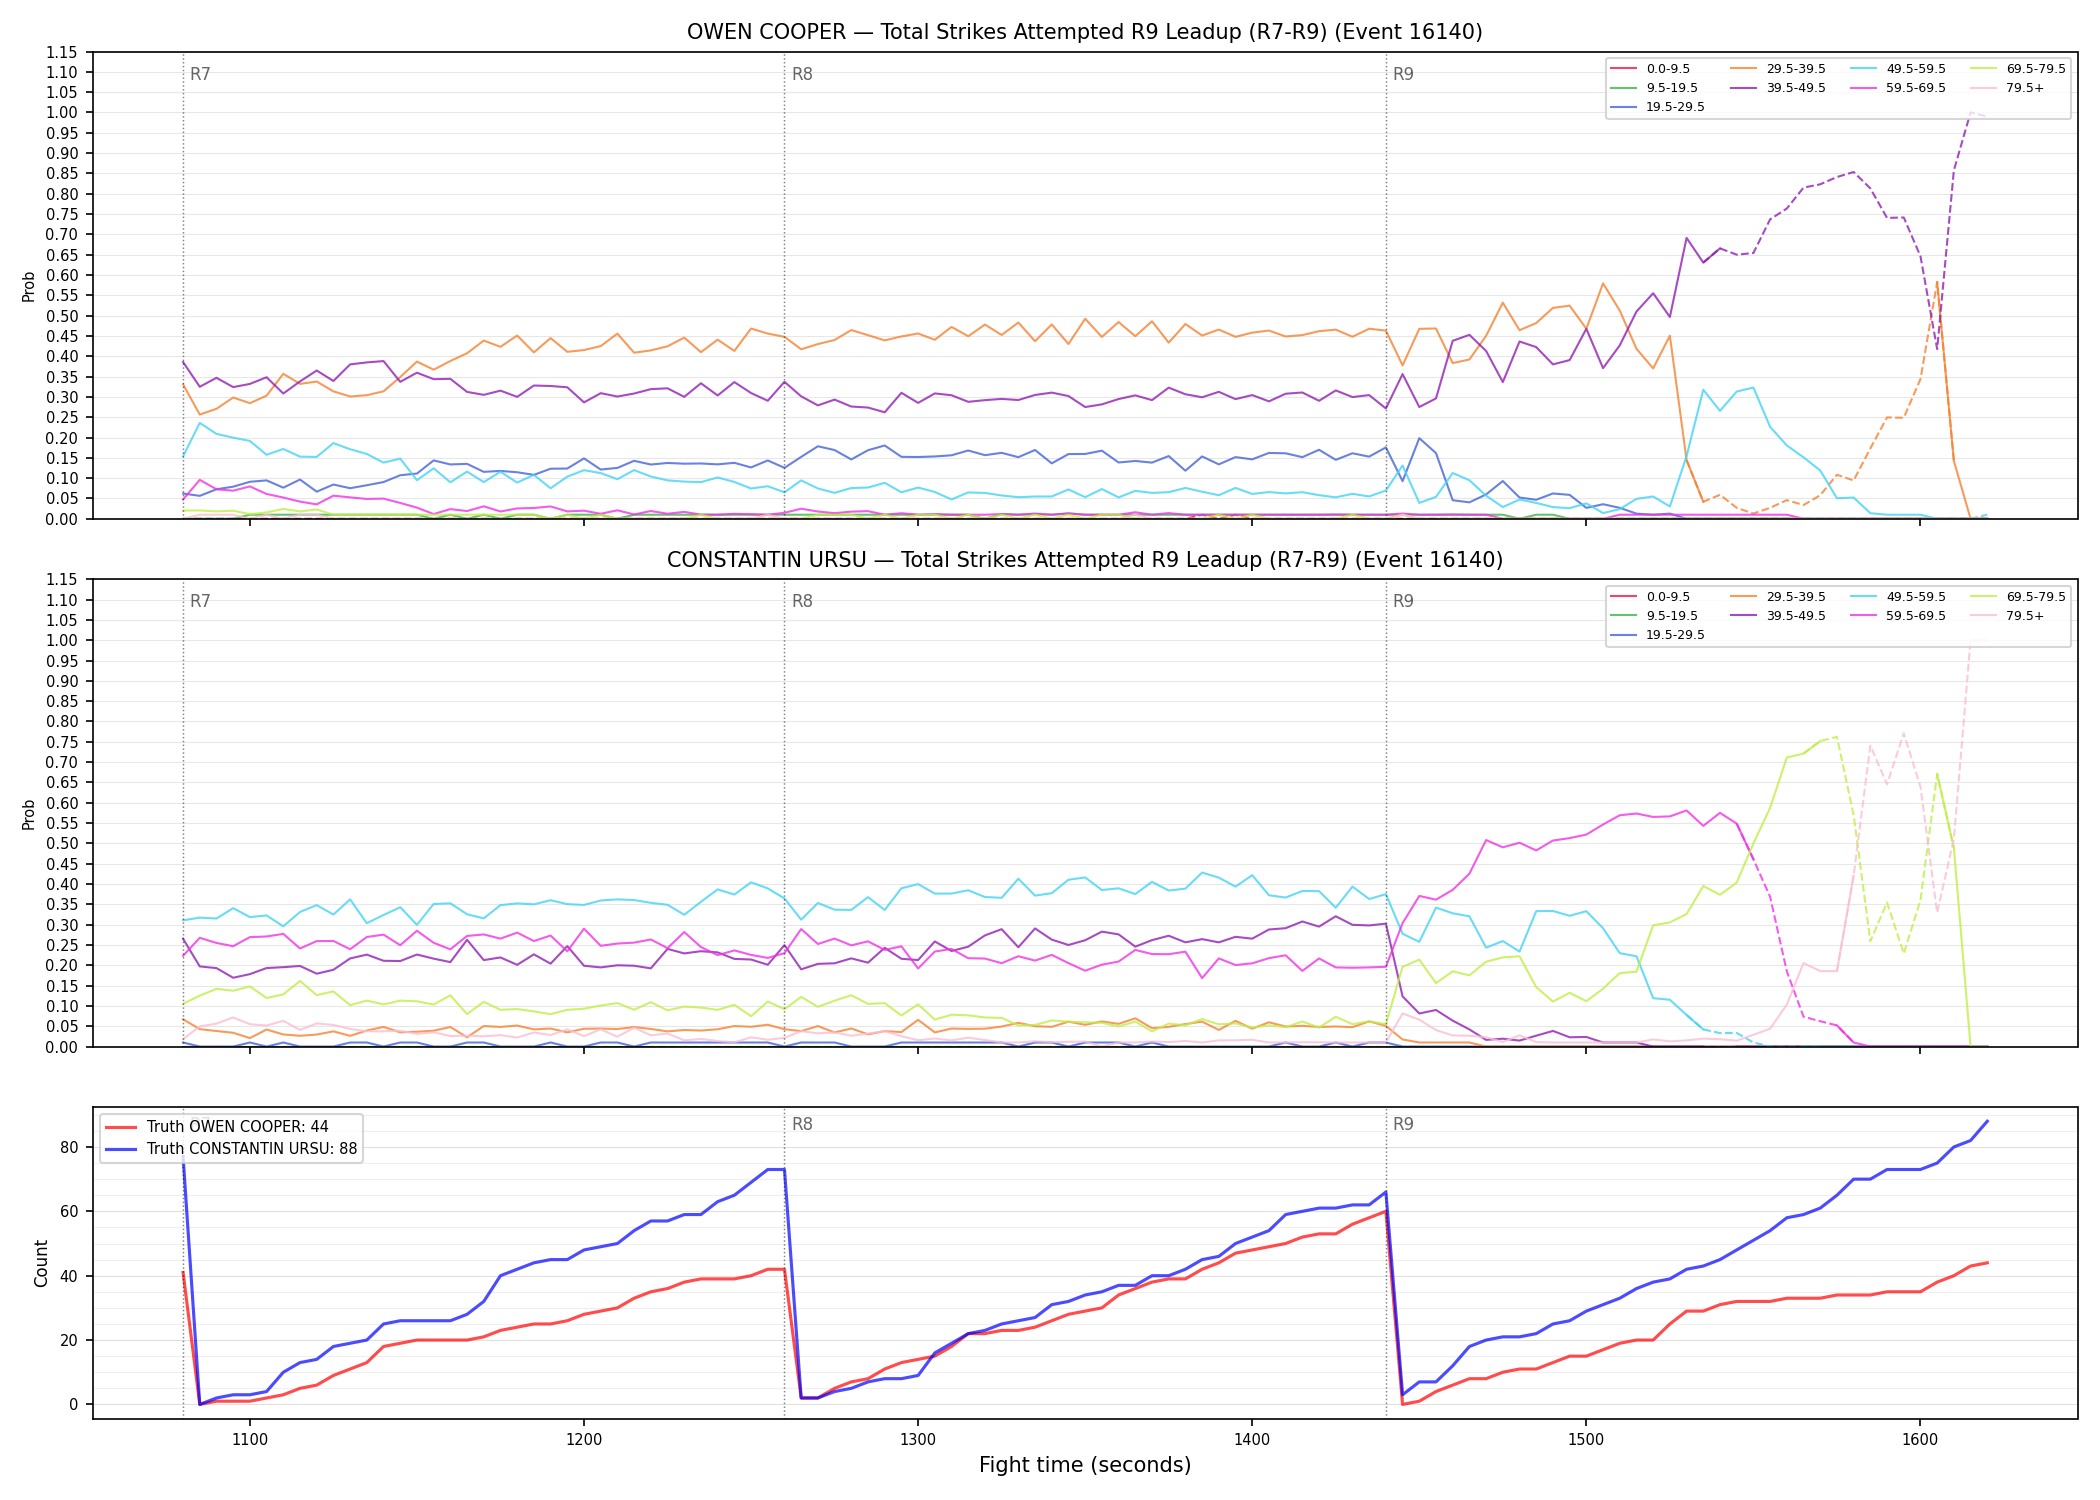Click x-axis tick label 1100

click(250, 1440)
